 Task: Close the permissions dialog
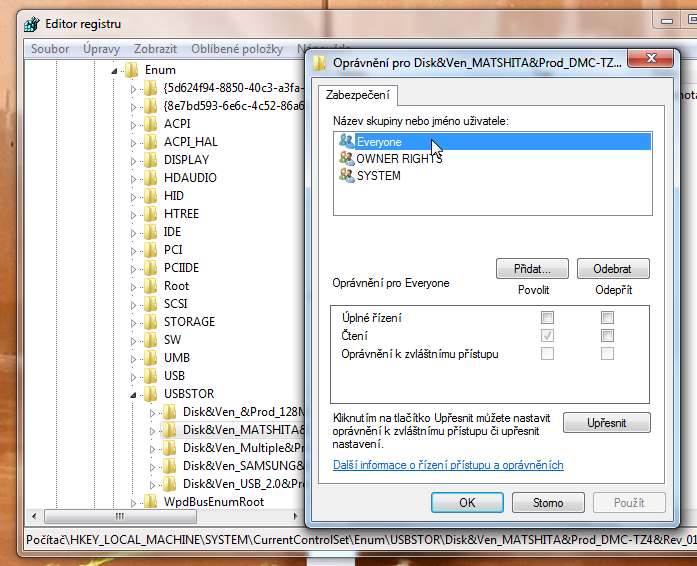pos(650,58)
